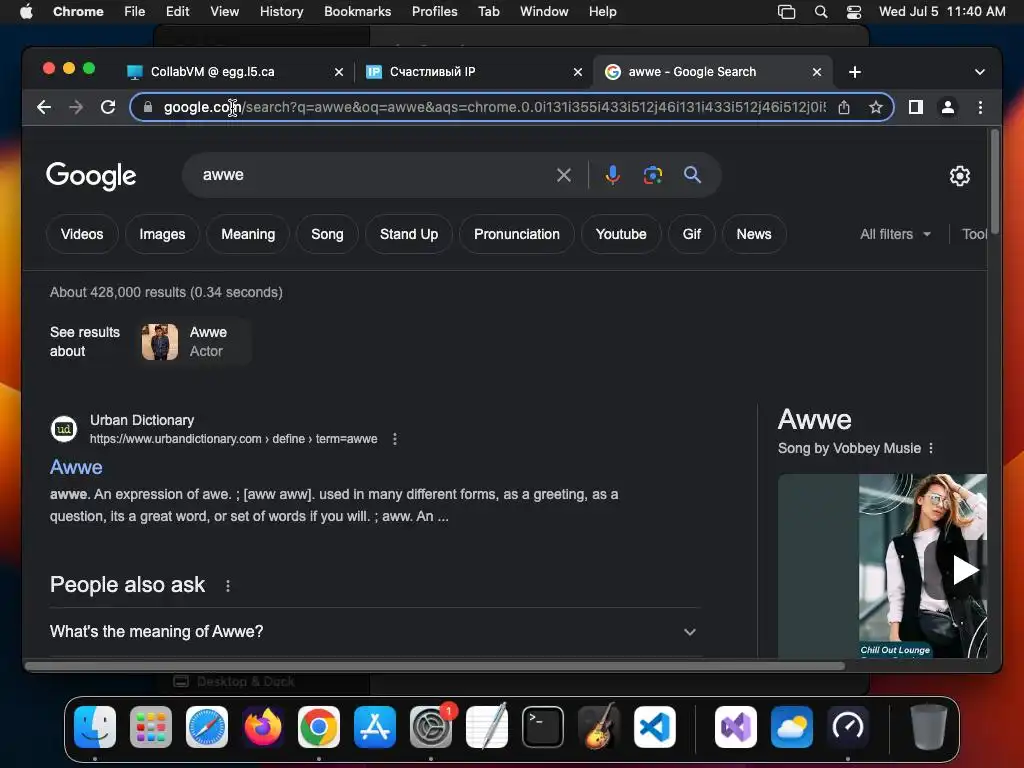
Task: Expand the tab search dropdown arrow
Action: 980,72
